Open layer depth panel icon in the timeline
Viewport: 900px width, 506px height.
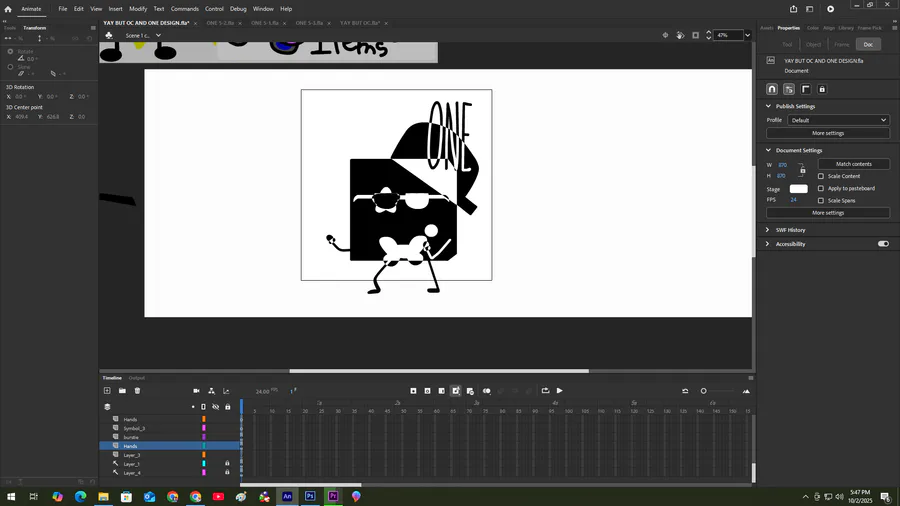click(226, 391)
